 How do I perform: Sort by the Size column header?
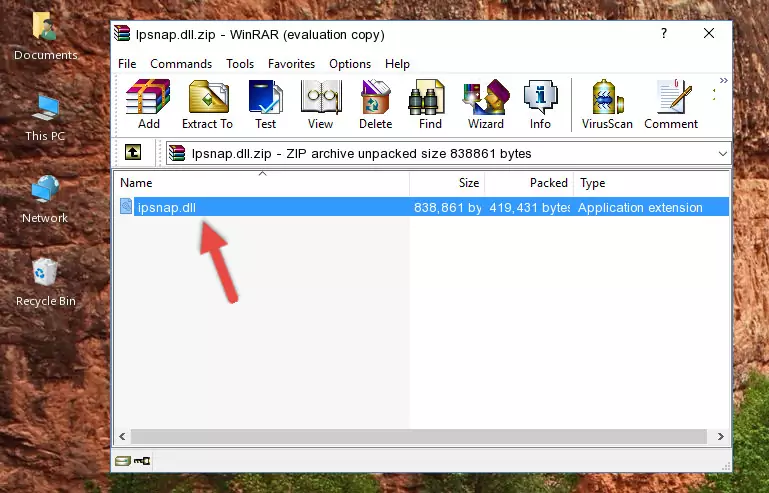click(447, 183)
